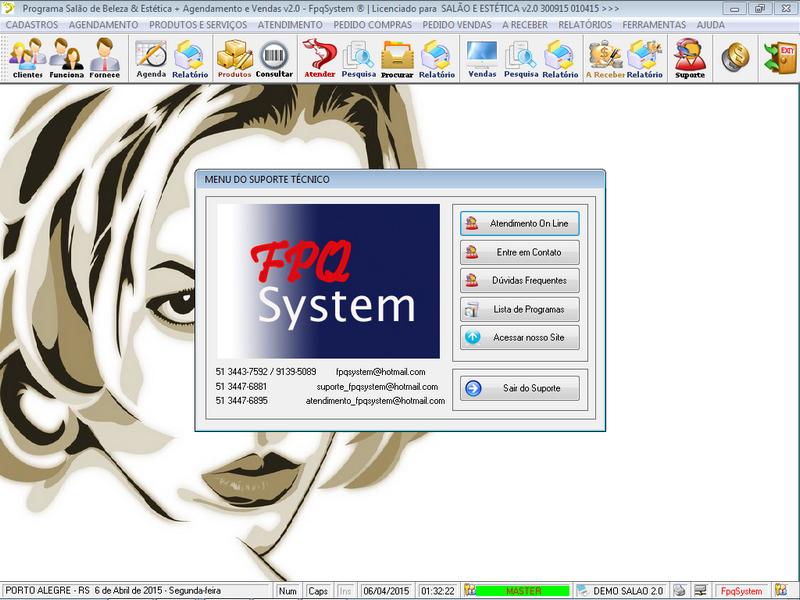Click the FpqSystem status bar label
Viewport: 800px width, 600px height.
[741, 591]
